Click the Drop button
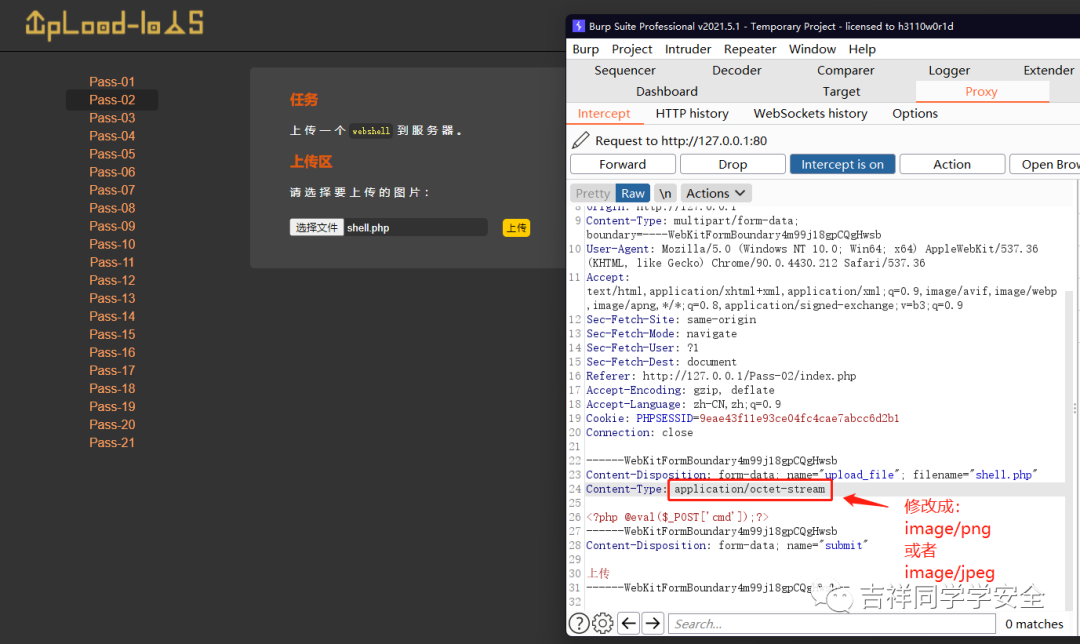Screen dimensions: 1080x644 pos(733,164)
